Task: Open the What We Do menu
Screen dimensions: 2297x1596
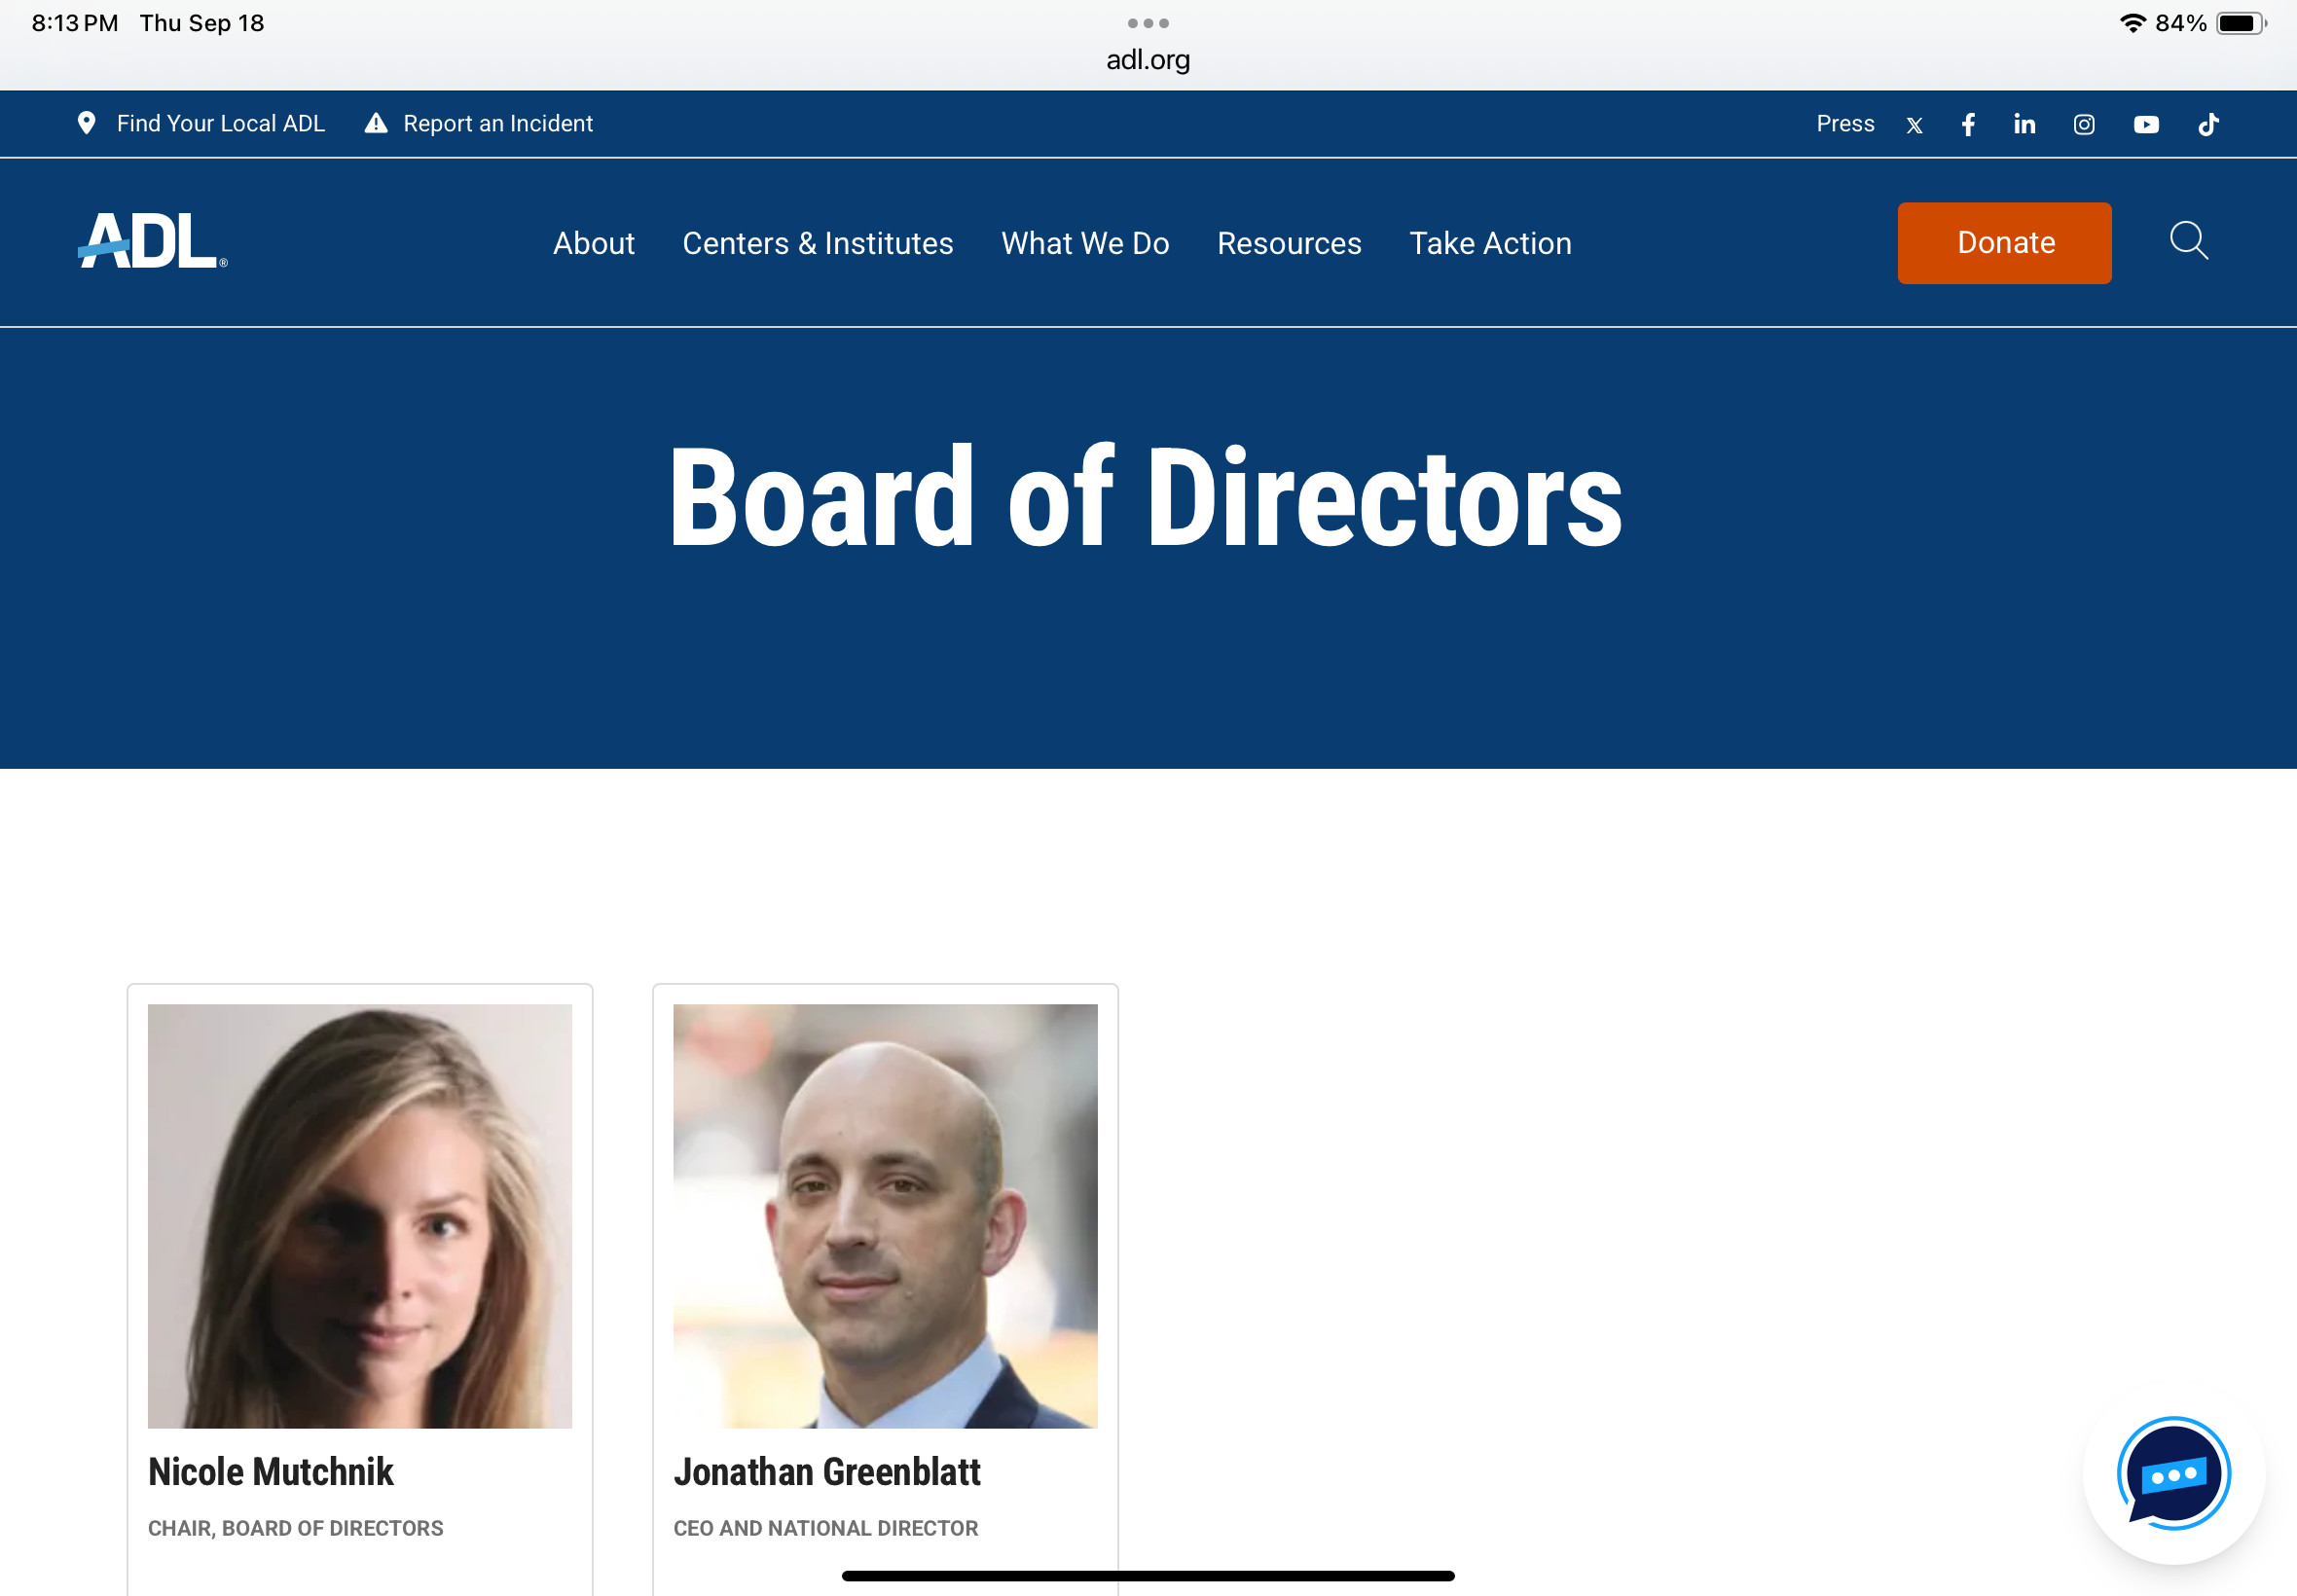Action: coord(1085,243)
